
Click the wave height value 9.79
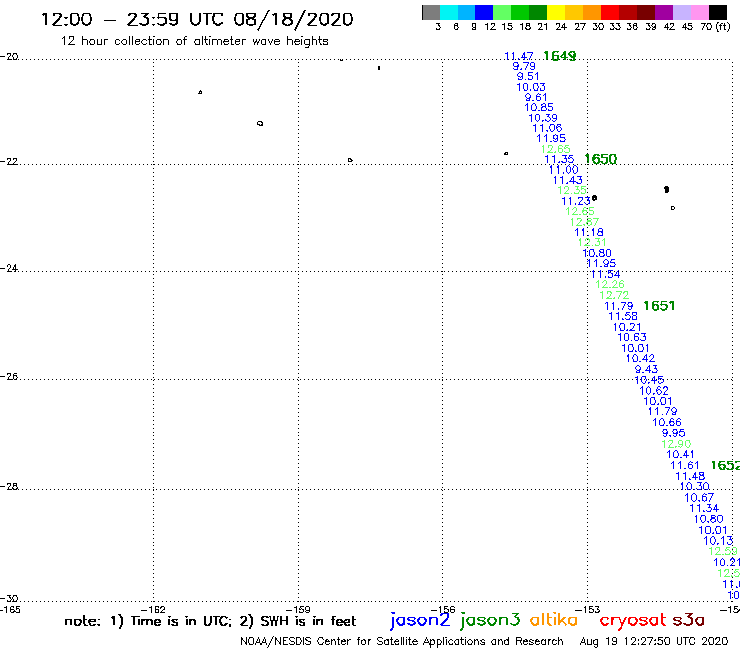(524, 66)
